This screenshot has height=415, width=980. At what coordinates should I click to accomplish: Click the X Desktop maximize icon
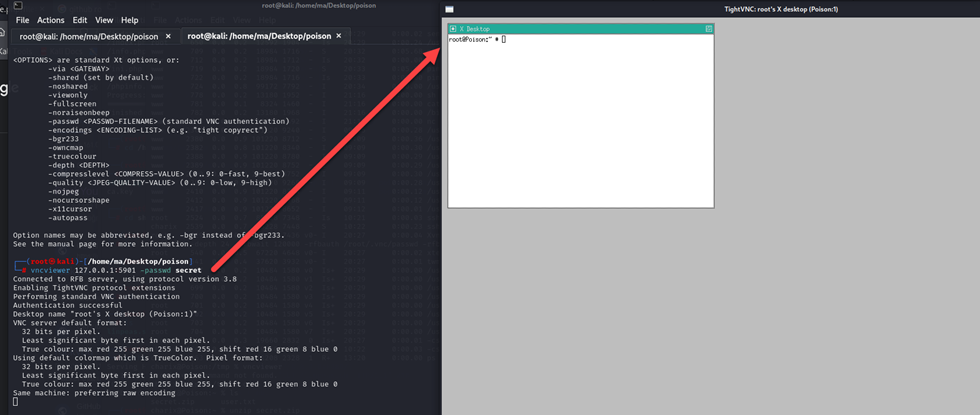click(709, 29)
